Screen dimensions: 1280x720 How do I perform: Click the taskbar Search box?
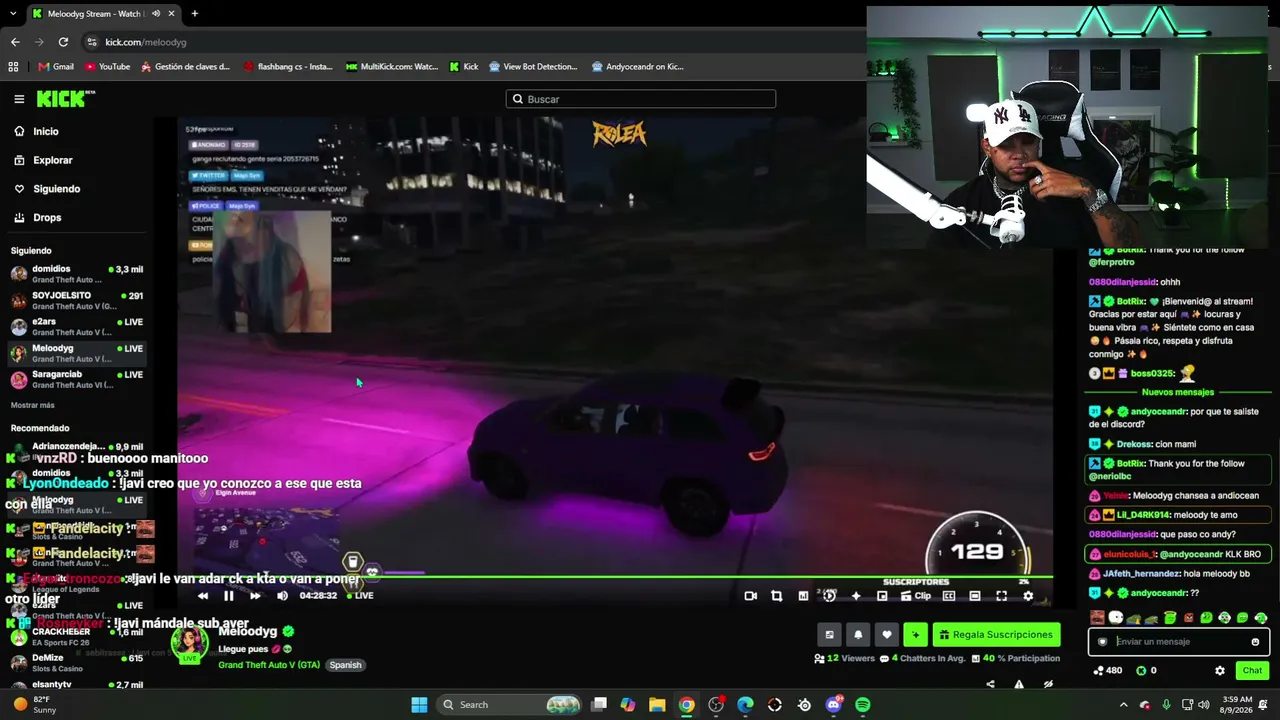pos(510,705)
